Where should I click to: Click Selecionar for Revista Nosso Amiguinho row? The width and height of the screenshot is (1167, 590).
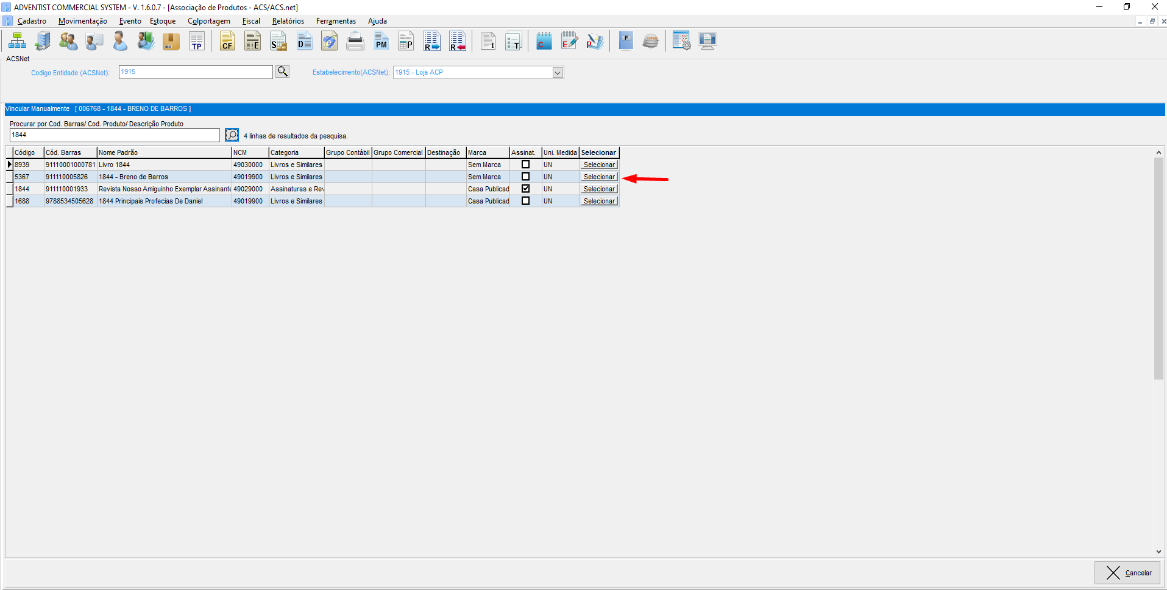coord(599,189)
